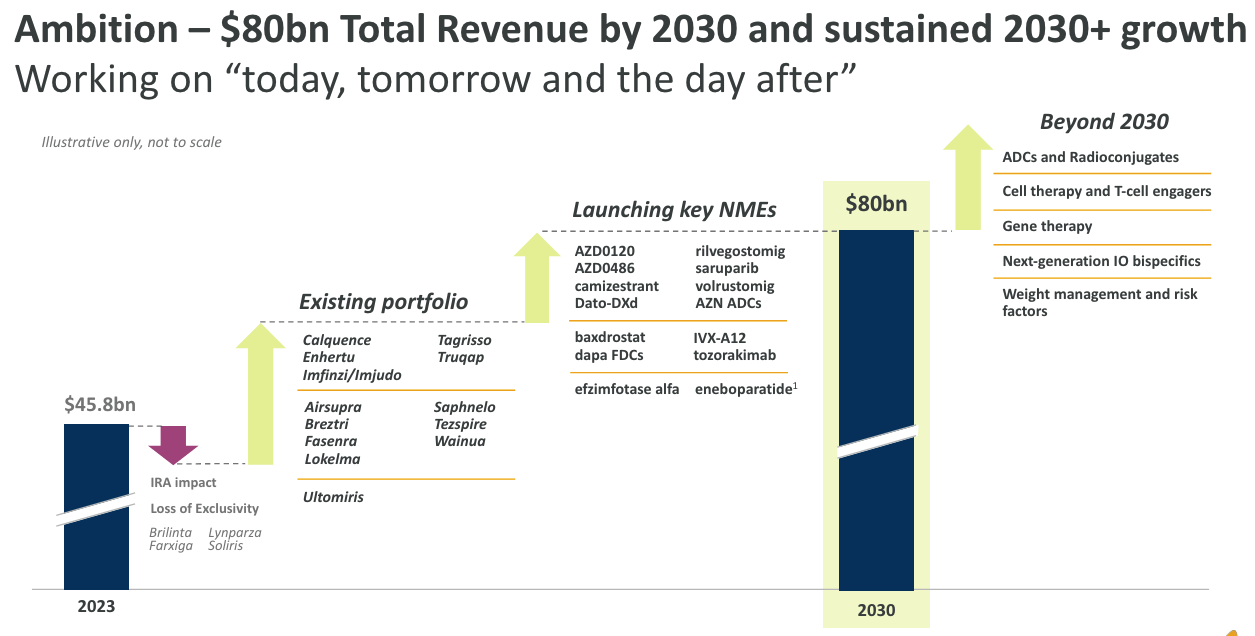
Task: Click the $80bn label
Action: (876, 203)
